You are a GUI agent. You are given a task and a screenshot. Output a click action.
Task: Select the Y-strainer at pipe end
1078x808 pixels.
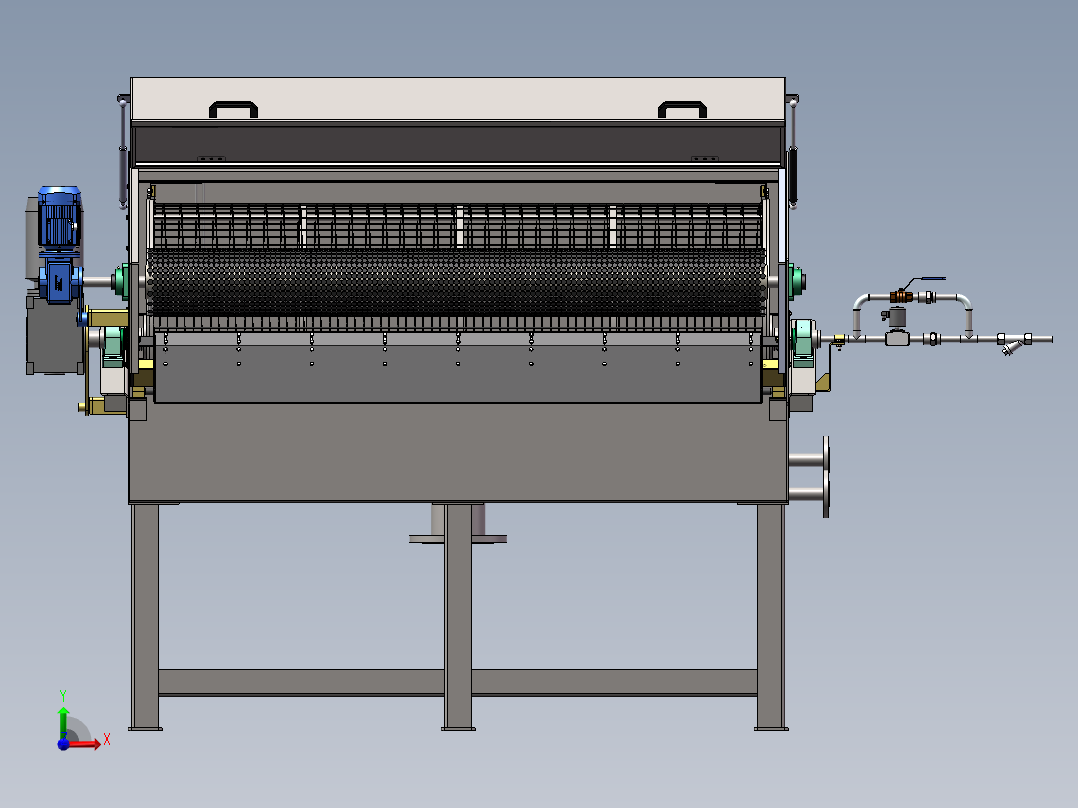click(1013, 343)
